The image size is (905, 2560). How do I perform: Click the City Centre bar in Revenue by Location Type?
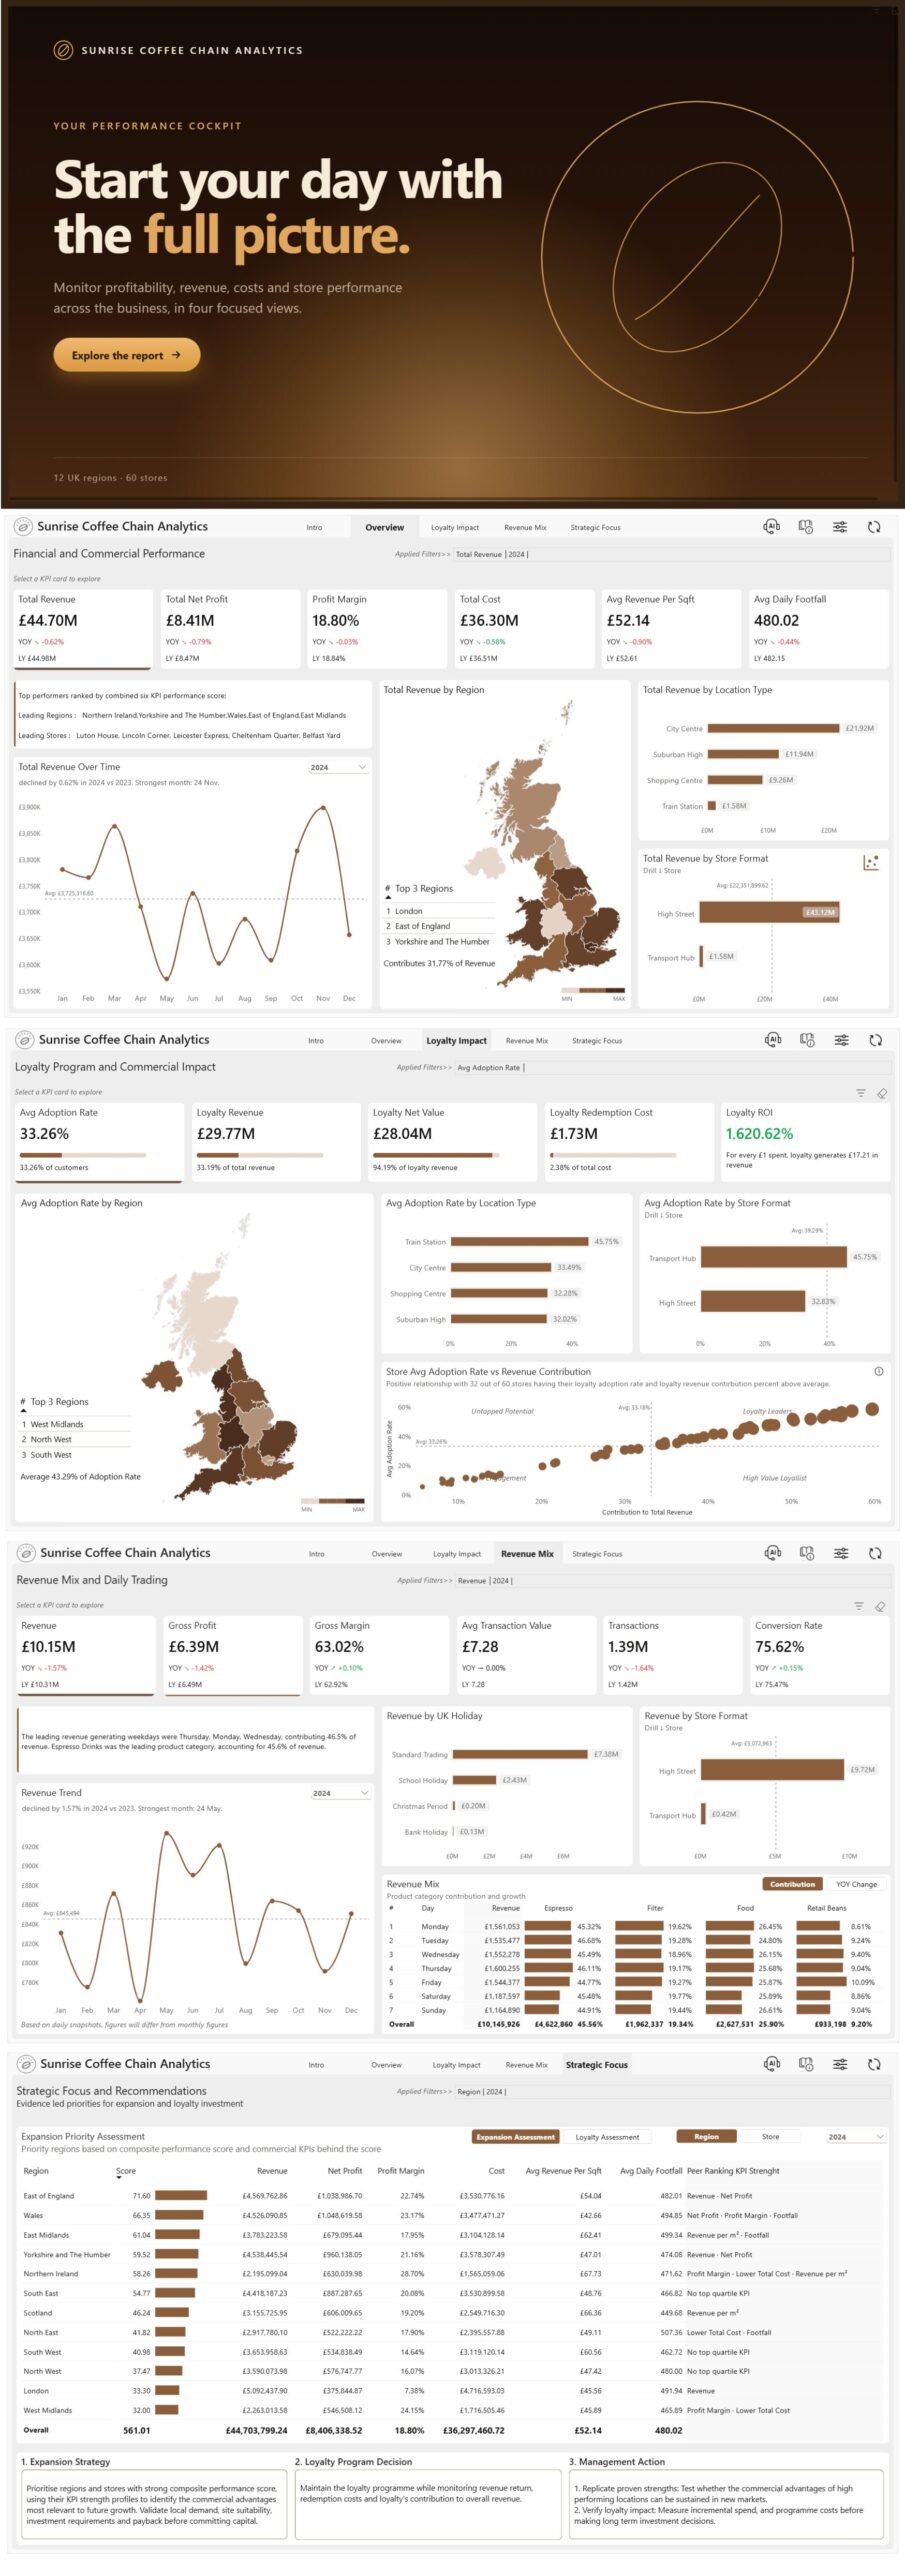click(773, 728)
